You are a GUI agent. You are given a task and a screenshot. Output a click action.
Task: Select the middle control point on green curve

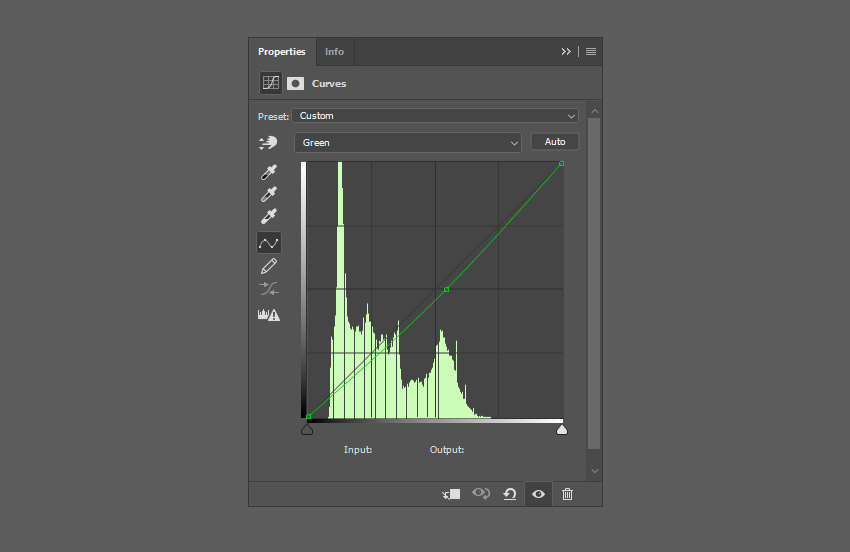[x=446, y=290]
